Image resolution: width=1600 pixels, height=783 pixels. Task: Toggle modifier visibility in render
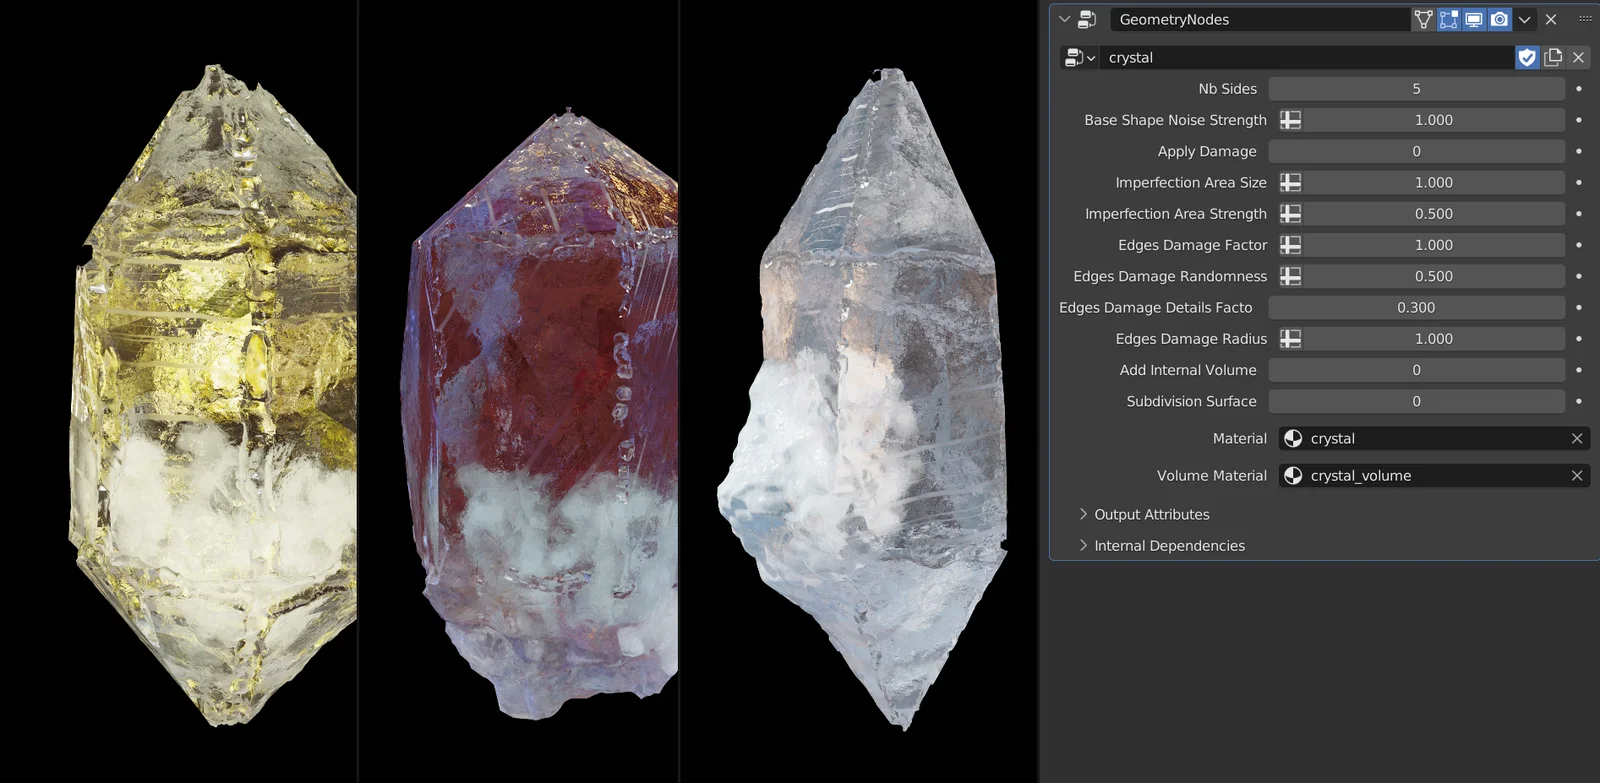[x=1499, y=19]
